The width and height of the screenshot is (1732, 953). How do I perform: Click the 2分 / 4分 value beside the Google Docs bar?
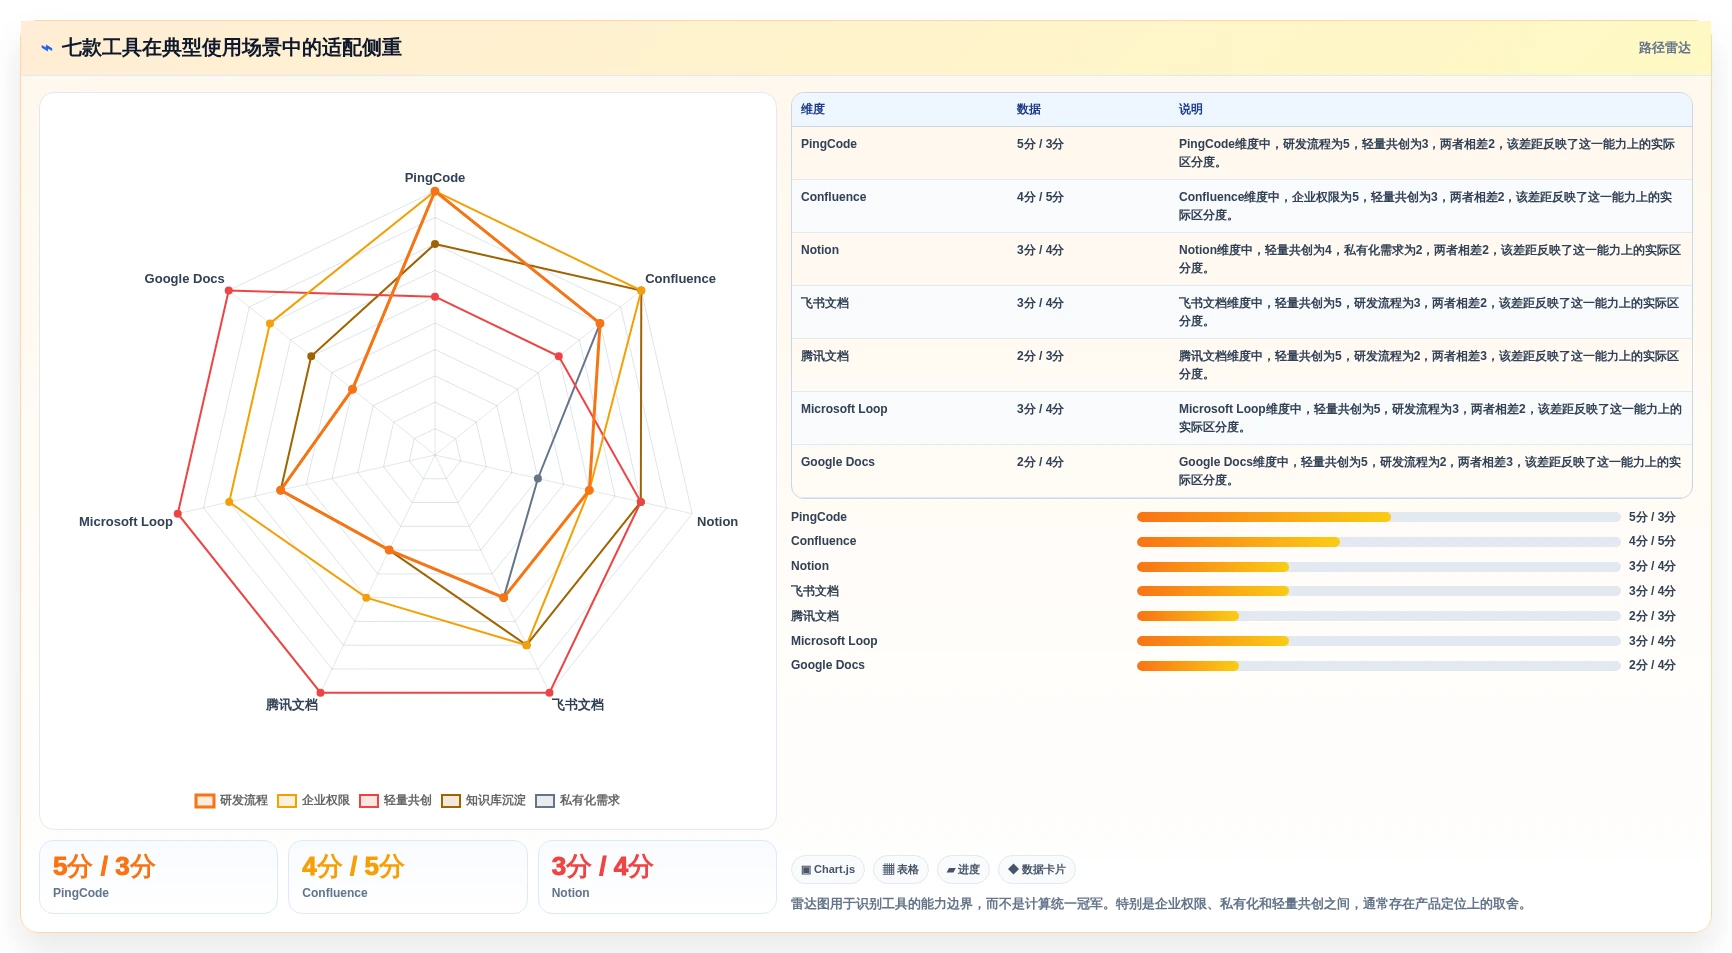click(1652, 666)
